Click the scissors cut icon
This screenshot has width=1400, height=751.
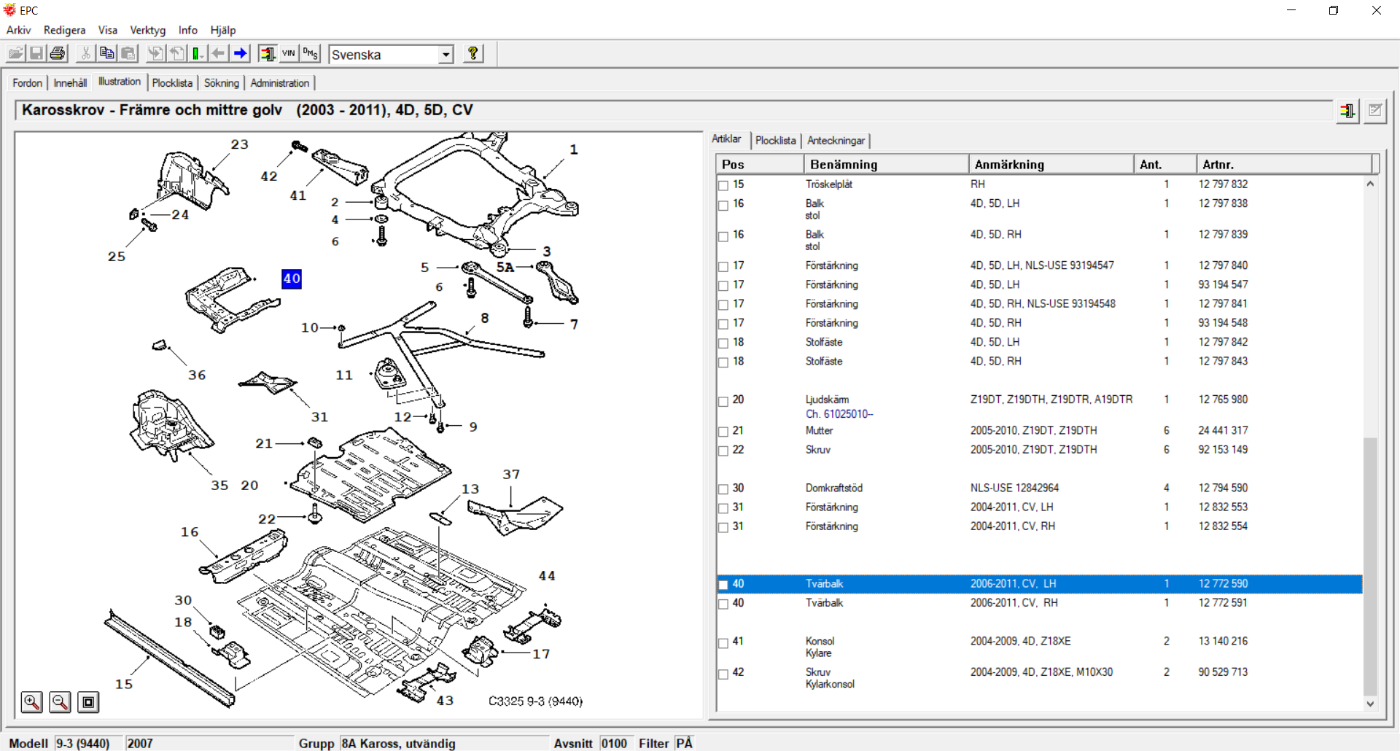(86, 53)
